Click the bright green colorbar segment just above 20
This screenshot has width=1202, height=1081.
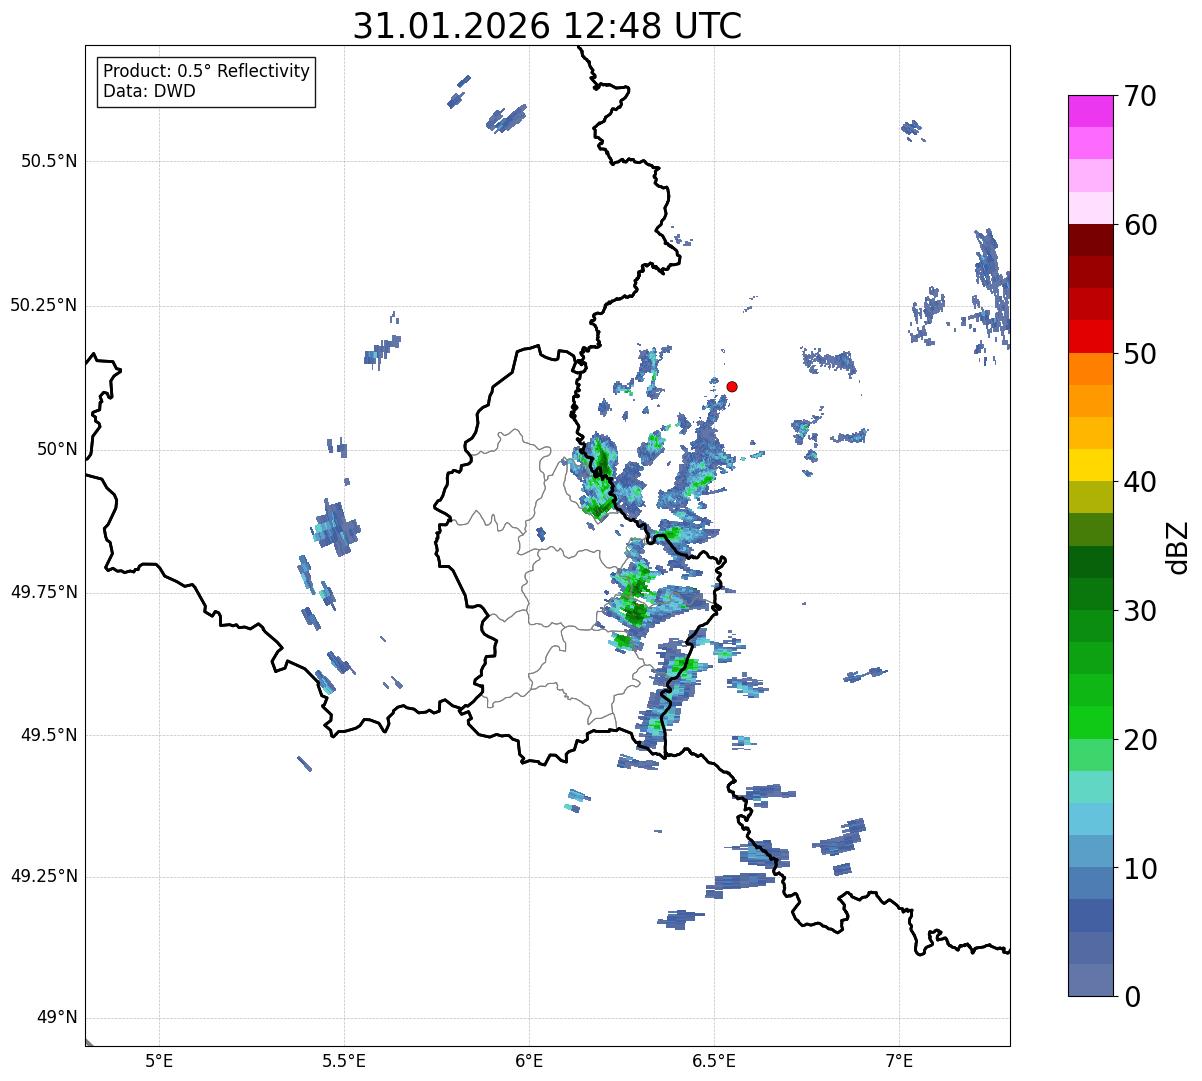pos(1090,722)
